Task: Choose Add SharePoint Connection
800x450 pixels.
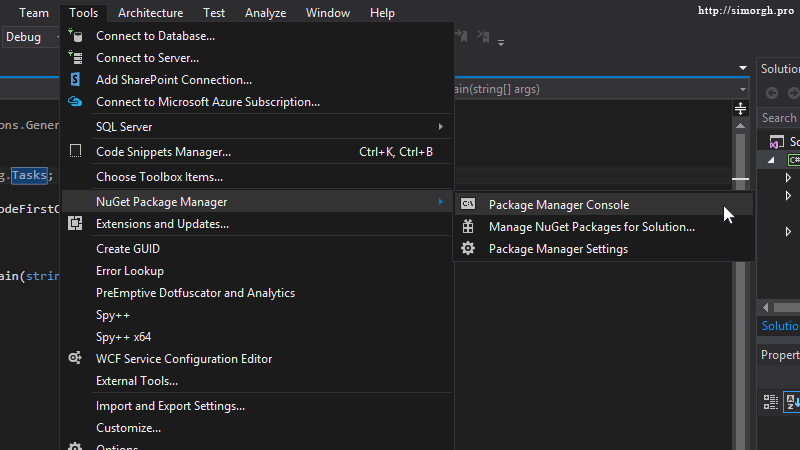Action: (x=257, y=80)
